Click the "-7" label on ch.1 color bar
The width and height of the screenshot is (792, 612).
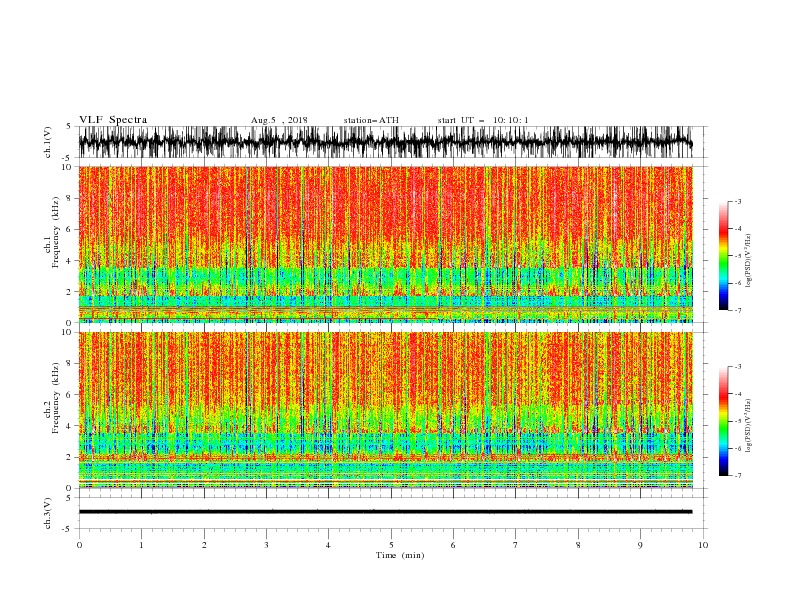click(737, 310)
